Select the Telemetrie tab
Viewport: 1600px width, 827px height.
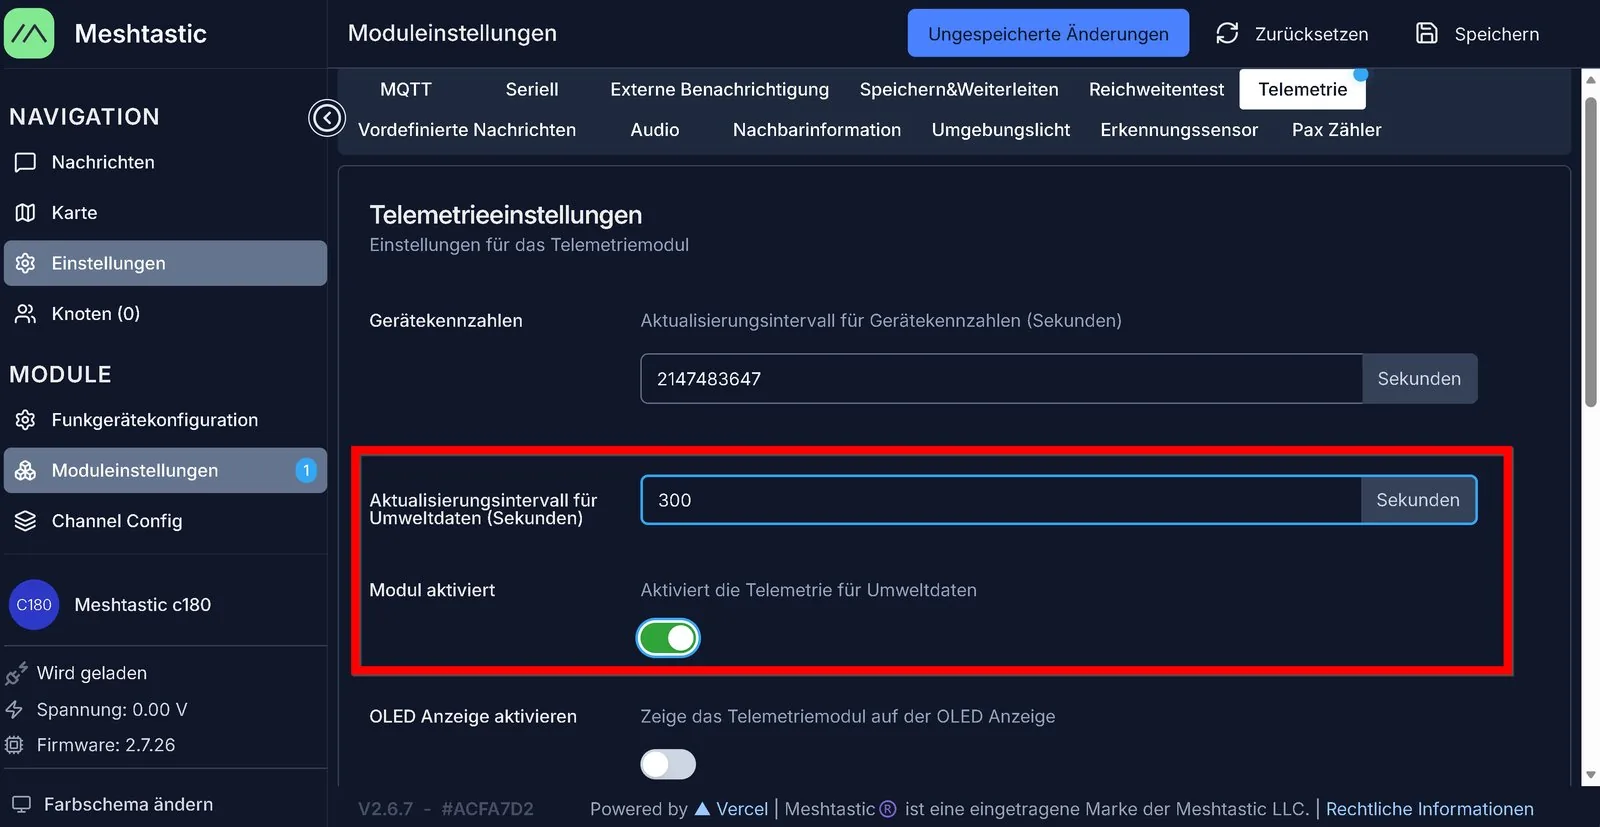[x=1303, y=89]
